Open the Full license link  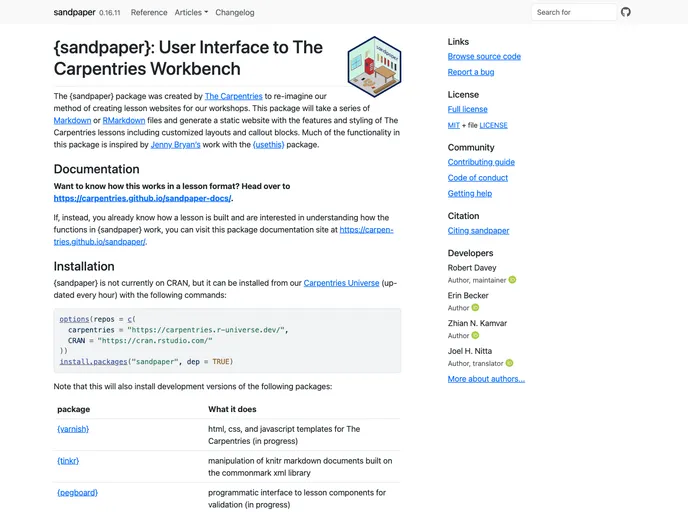(467, 109)
